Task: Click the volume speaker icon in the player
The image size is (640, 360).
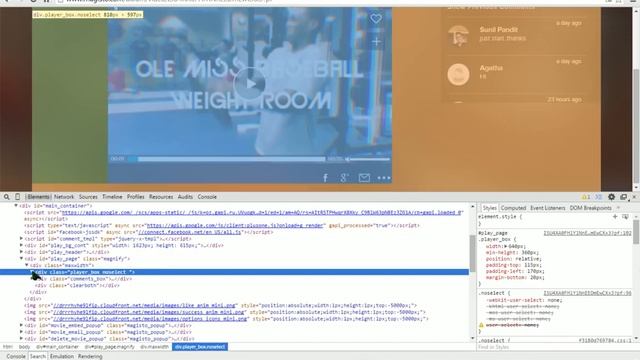Action: [x=347, y=159]
